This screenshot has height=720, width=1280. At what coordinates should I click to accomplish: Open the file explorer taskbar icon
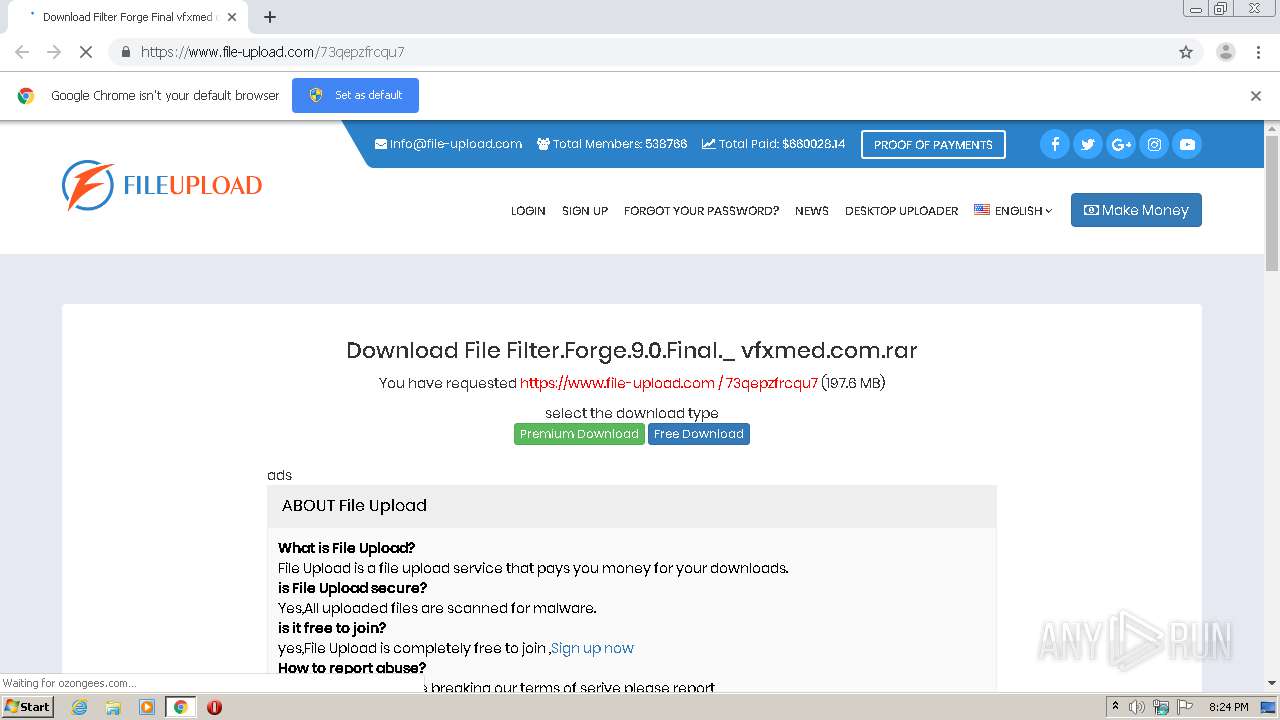[113, 707]
